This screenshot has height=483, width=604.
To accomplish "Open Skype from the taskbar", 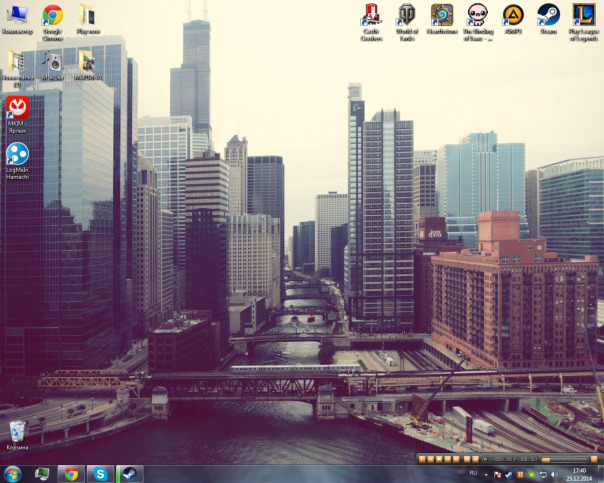I will [100, 473].
